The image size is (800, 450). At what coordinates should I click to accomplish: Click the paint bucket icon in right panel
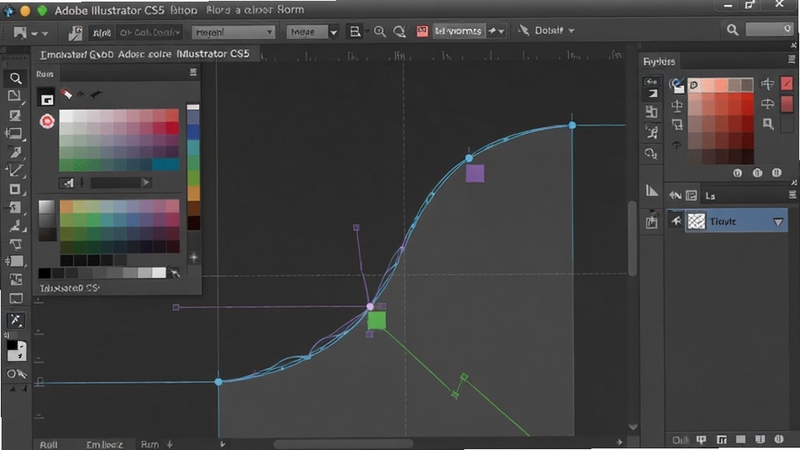pos(677,86)
